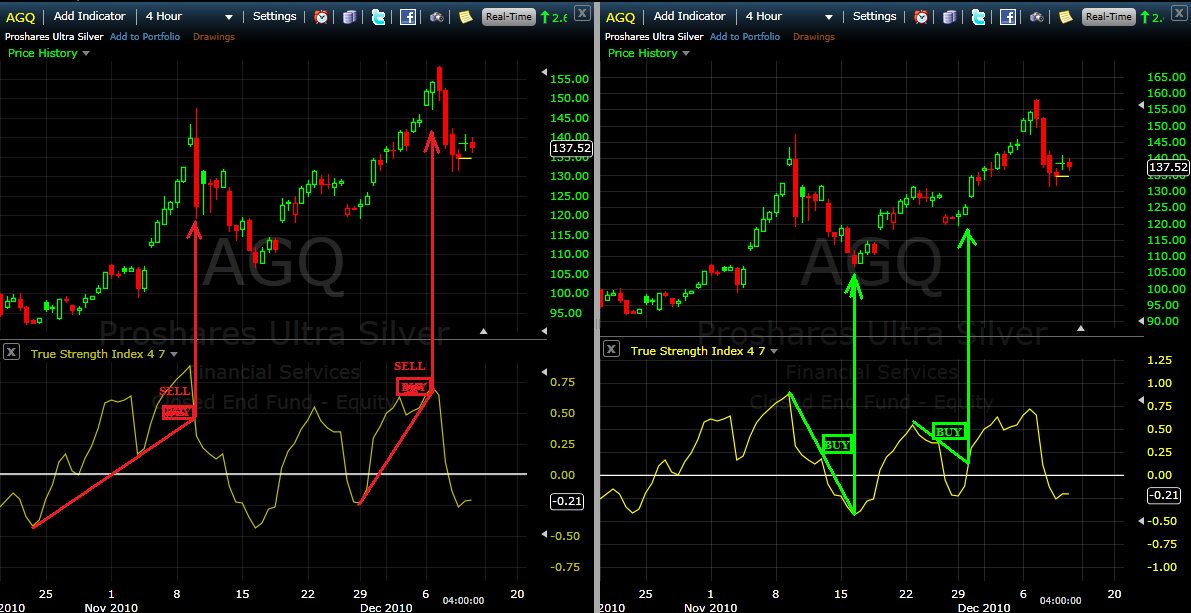1191x613 pixels.
Task: Toggle Real-Time mode on the right chart
Action: 1110,16
